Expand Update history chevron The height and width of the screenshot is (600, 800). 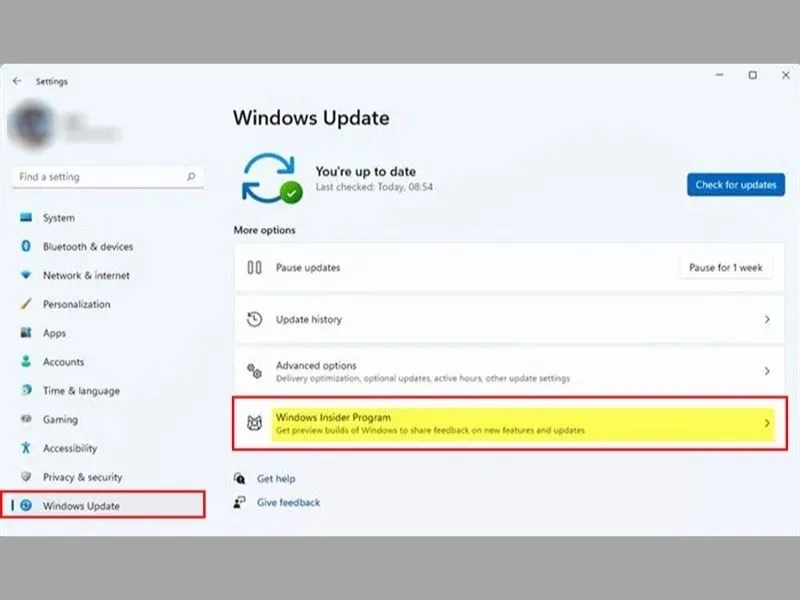[x=767, y=319]
